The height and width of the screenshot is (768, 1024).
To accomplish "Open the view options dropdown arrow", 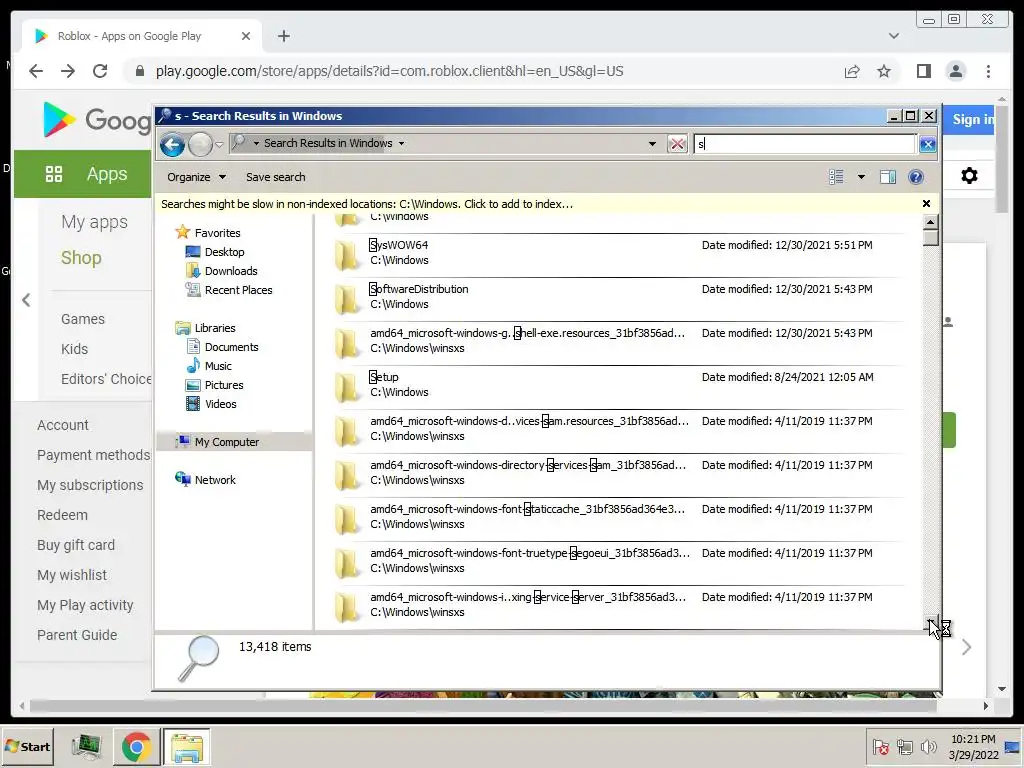I will tap(861, 177).
